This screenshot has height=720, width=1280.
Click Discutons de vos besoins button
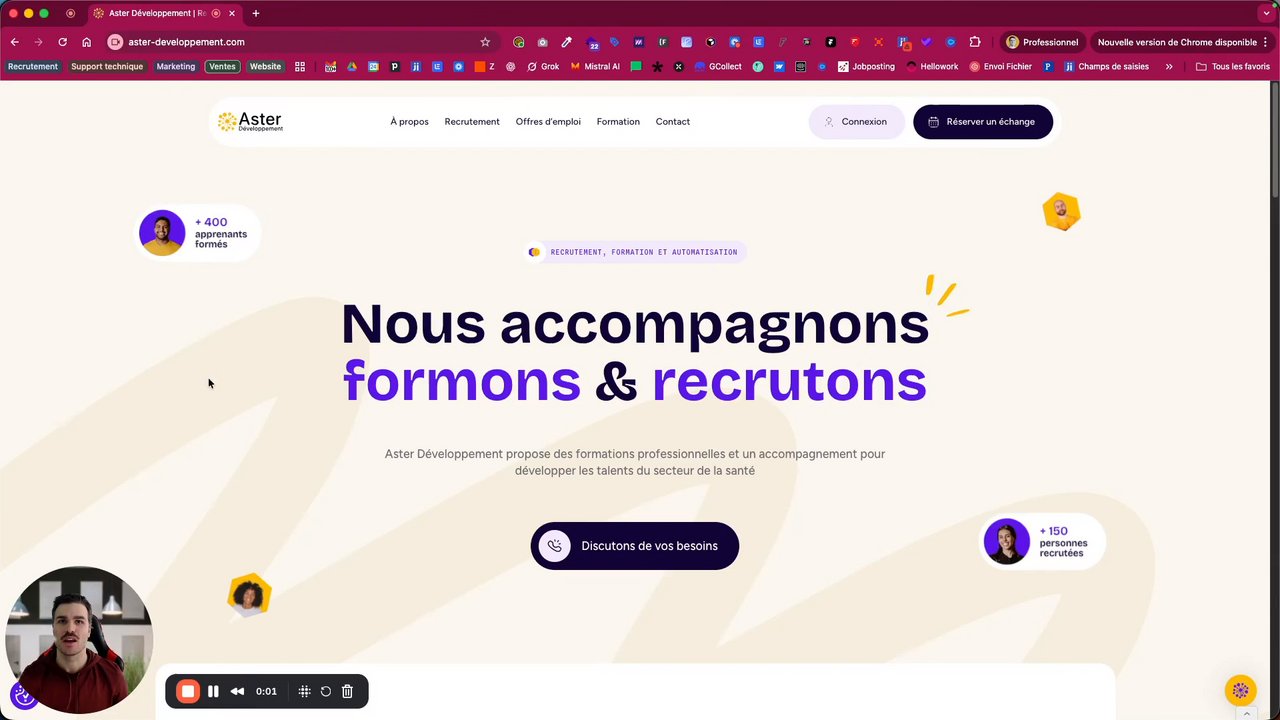pos(635,546)
